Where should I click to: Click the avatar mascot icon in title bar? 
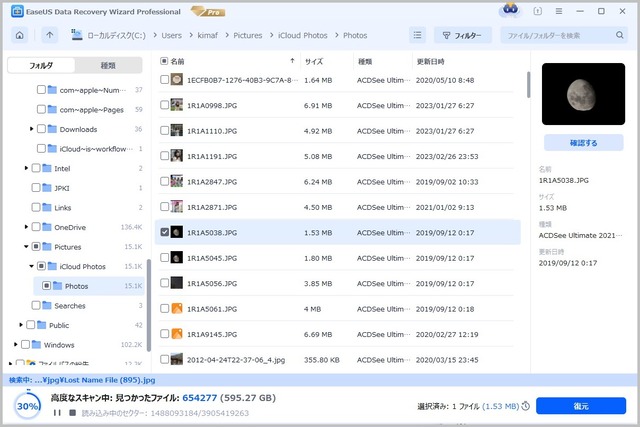click(510, 10)
